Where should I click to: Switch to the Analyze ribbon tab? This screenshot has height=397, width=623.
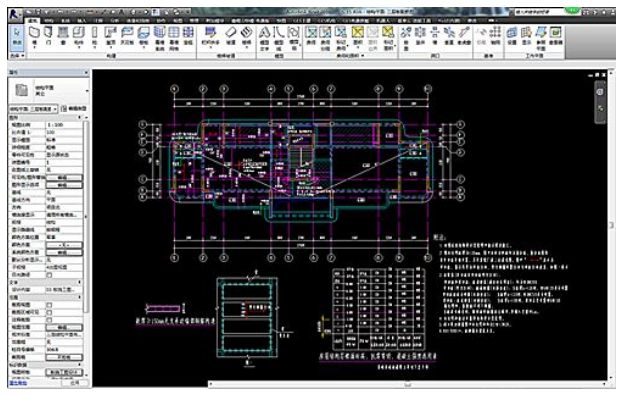114,21
